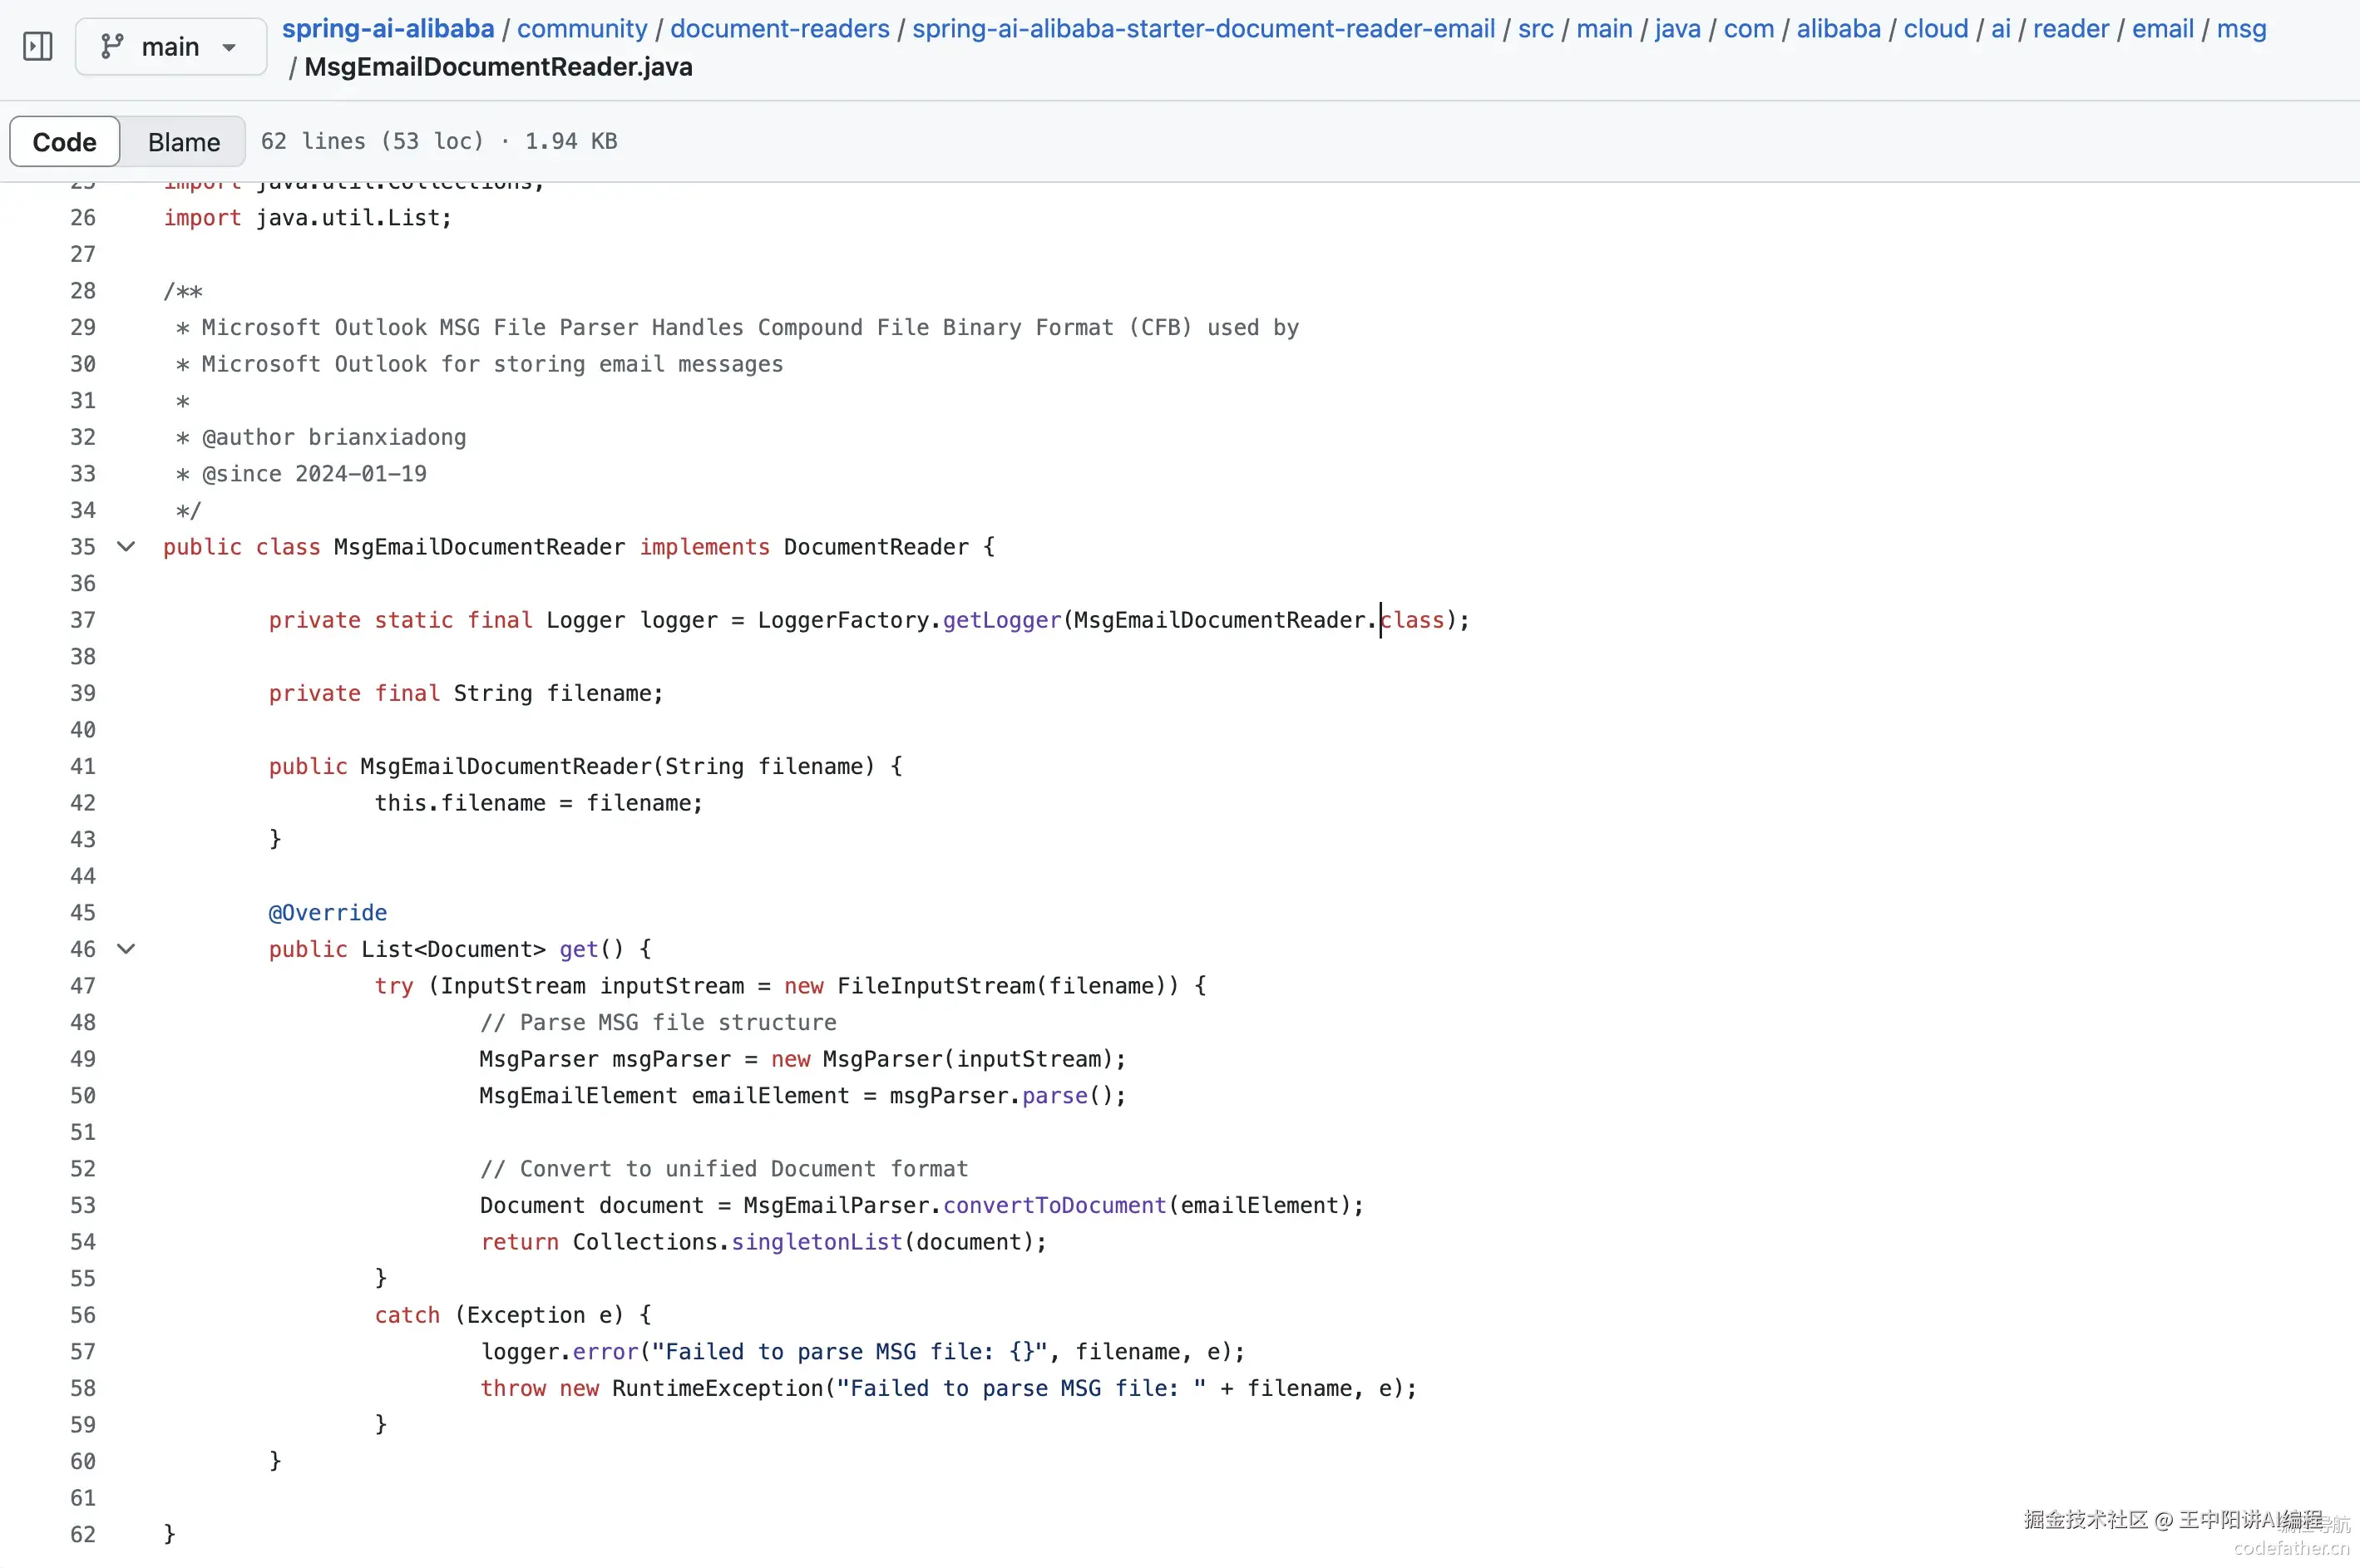
Task: Go to the src breadcrumb folder
Action: coord(1535,28)
